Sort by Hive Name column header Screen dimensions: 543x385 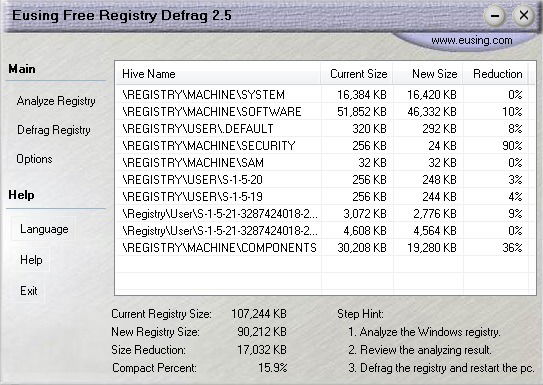[x=218, y=74]
